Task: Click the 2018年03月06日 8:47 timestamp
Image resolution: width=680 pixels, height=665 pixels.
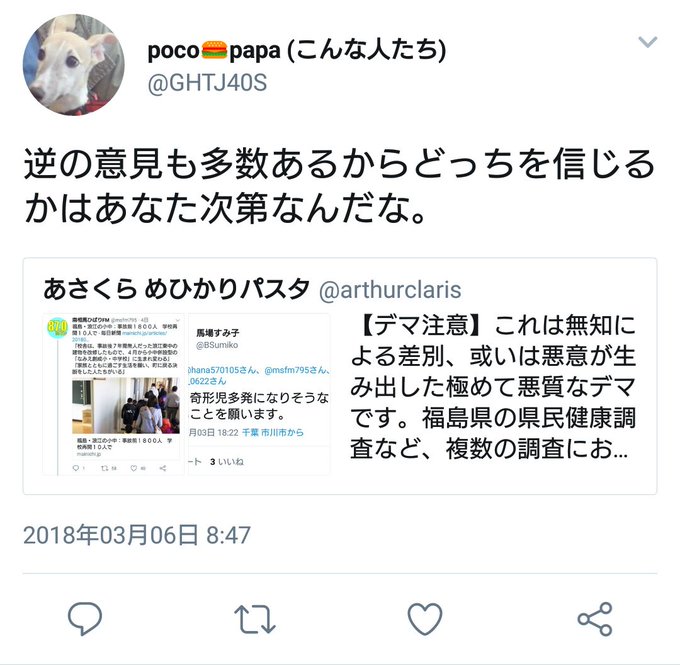Action: (x=137, y=535)
